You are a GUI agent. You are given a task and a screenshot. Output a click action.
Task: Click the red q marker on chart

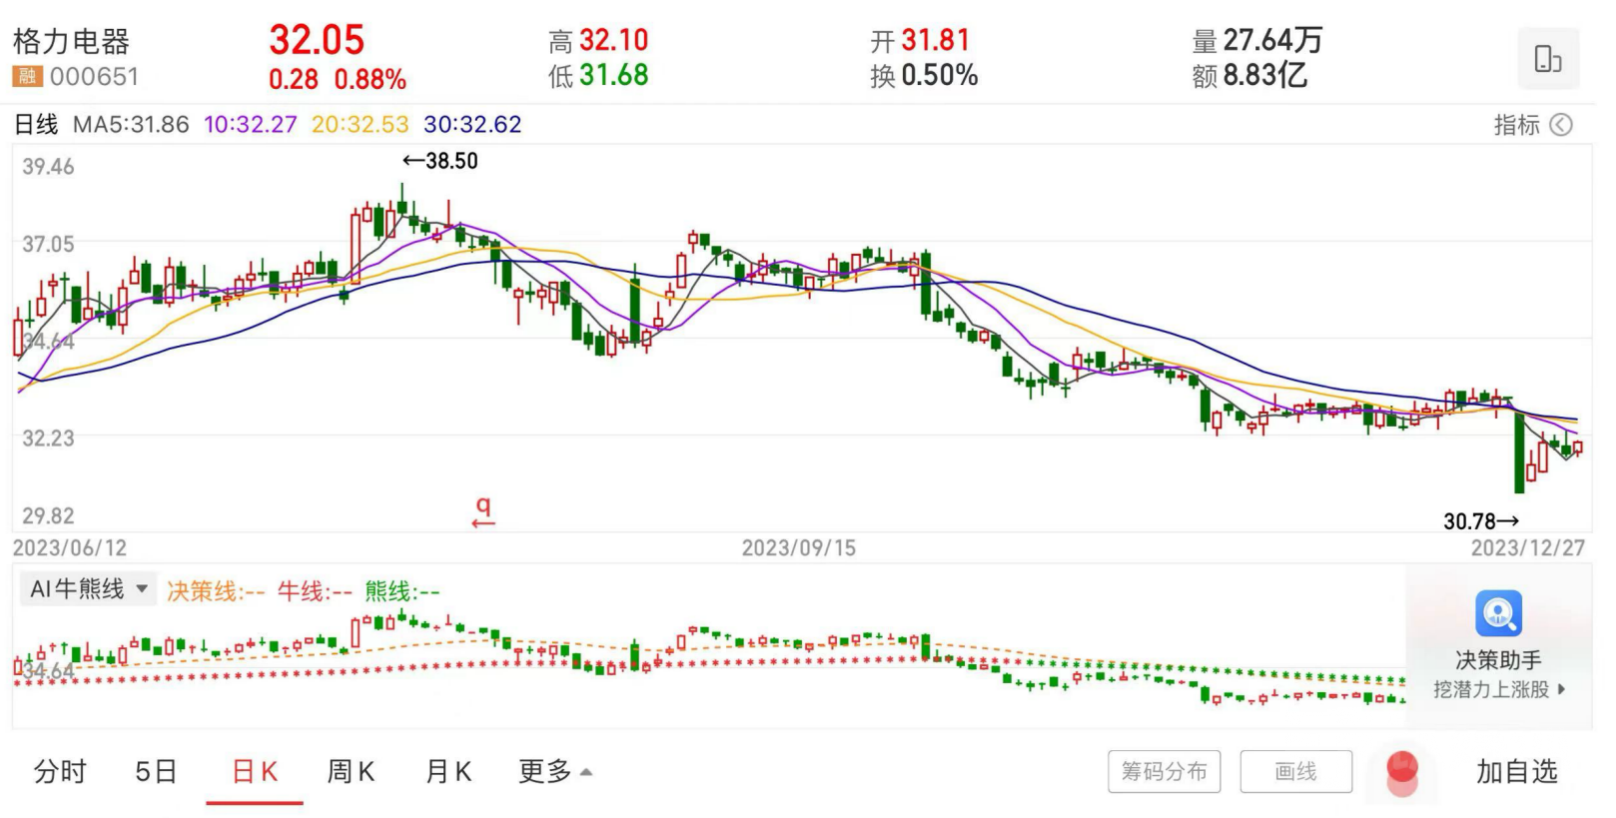[x=484, y=512]
